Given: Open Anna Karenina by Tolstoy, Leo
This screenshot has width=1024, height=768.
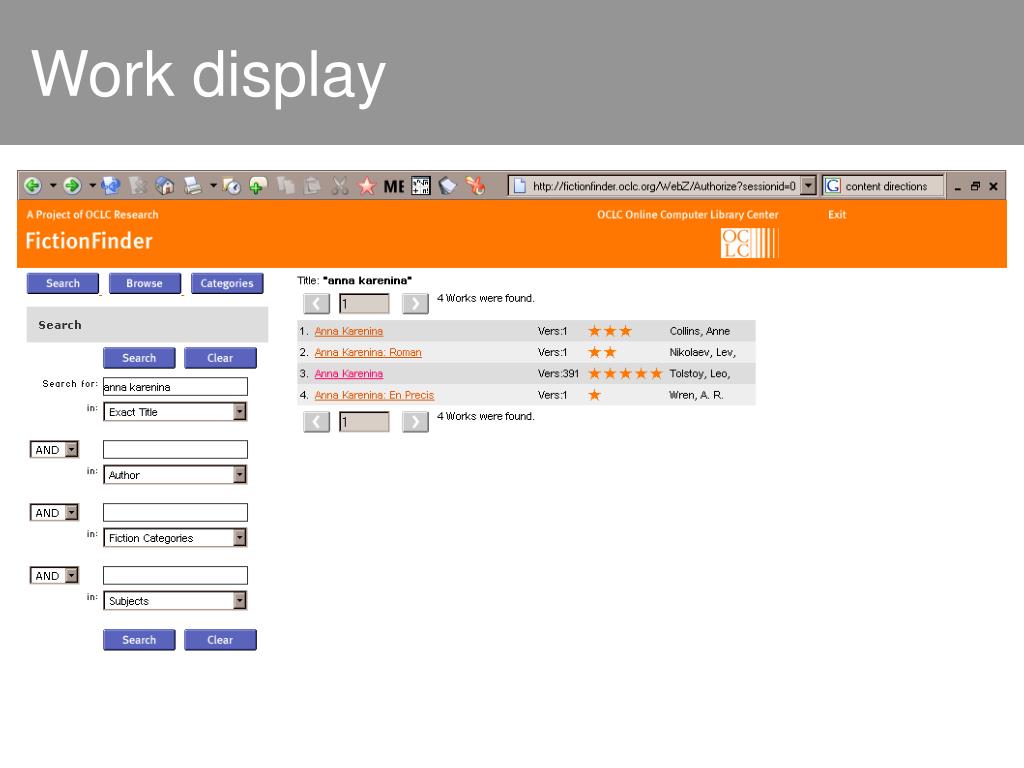Looking at the screenshot, I should click(349, 374).
